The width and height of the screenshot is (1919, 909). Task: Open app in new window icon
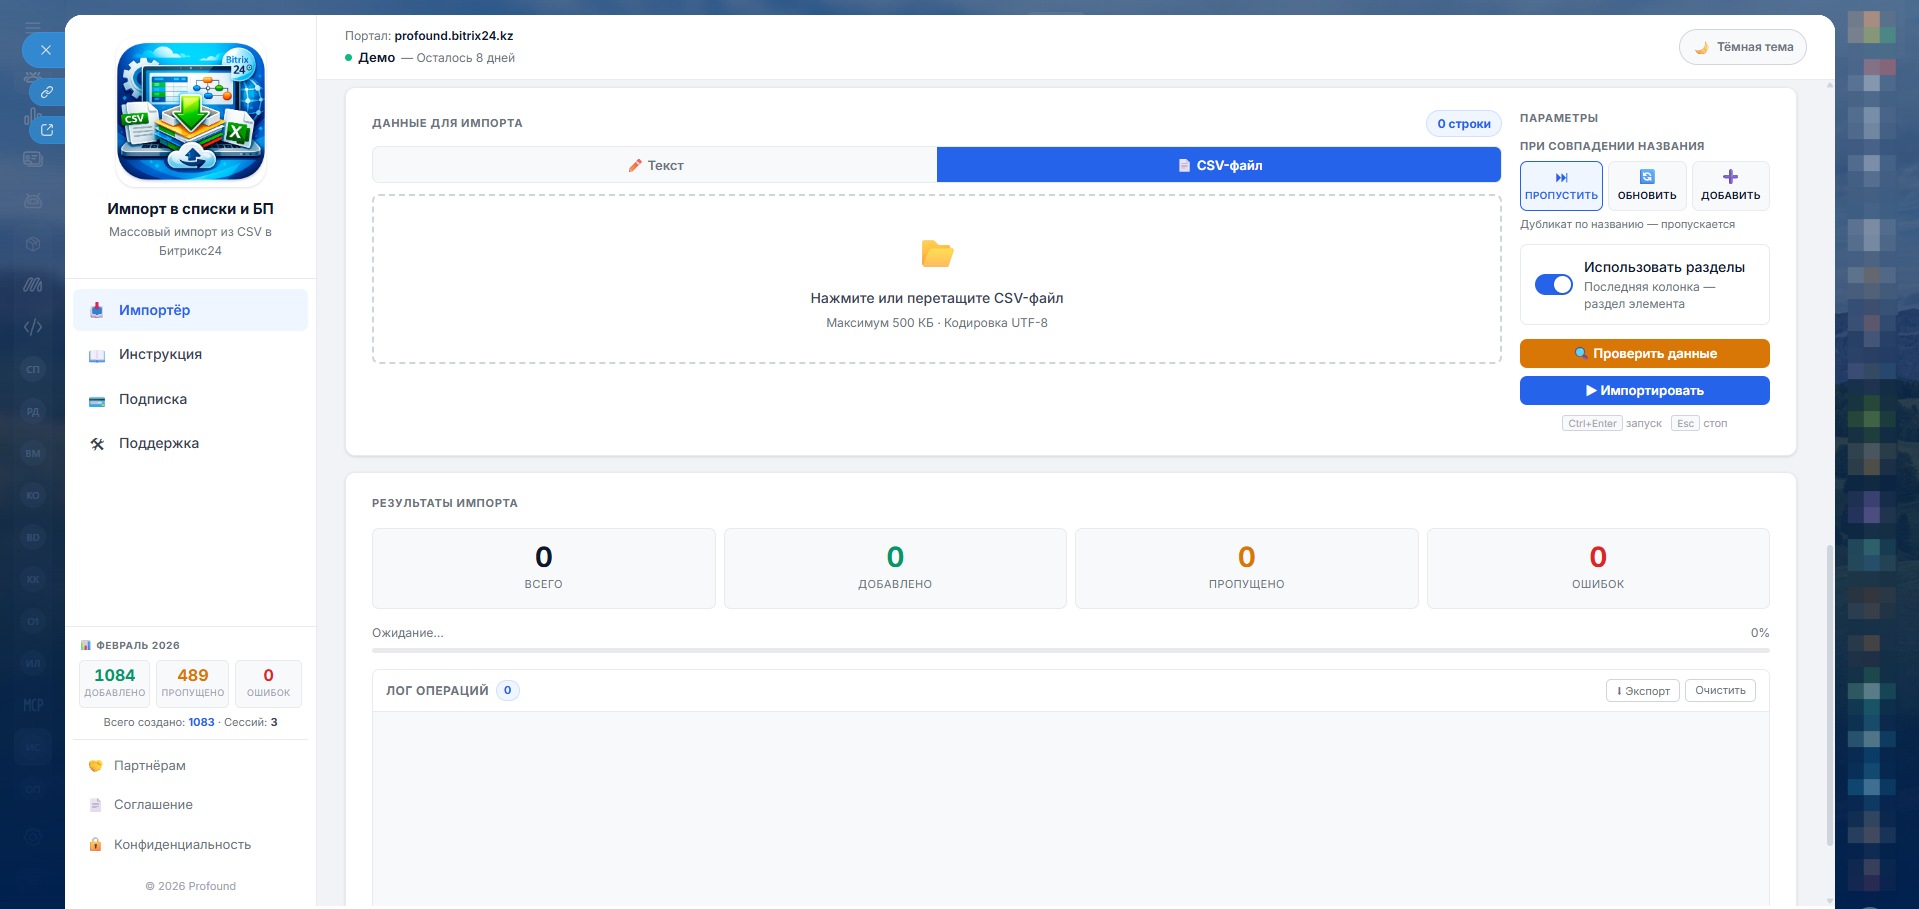point(46,130)
